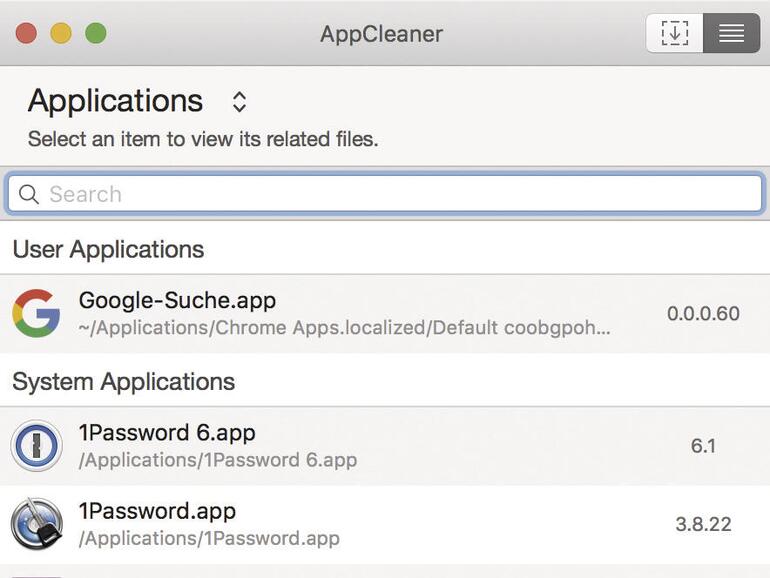Click the System Applications section header
This screenshot has height=578, width=770.
pyautogui.click(x=124, y=381)
